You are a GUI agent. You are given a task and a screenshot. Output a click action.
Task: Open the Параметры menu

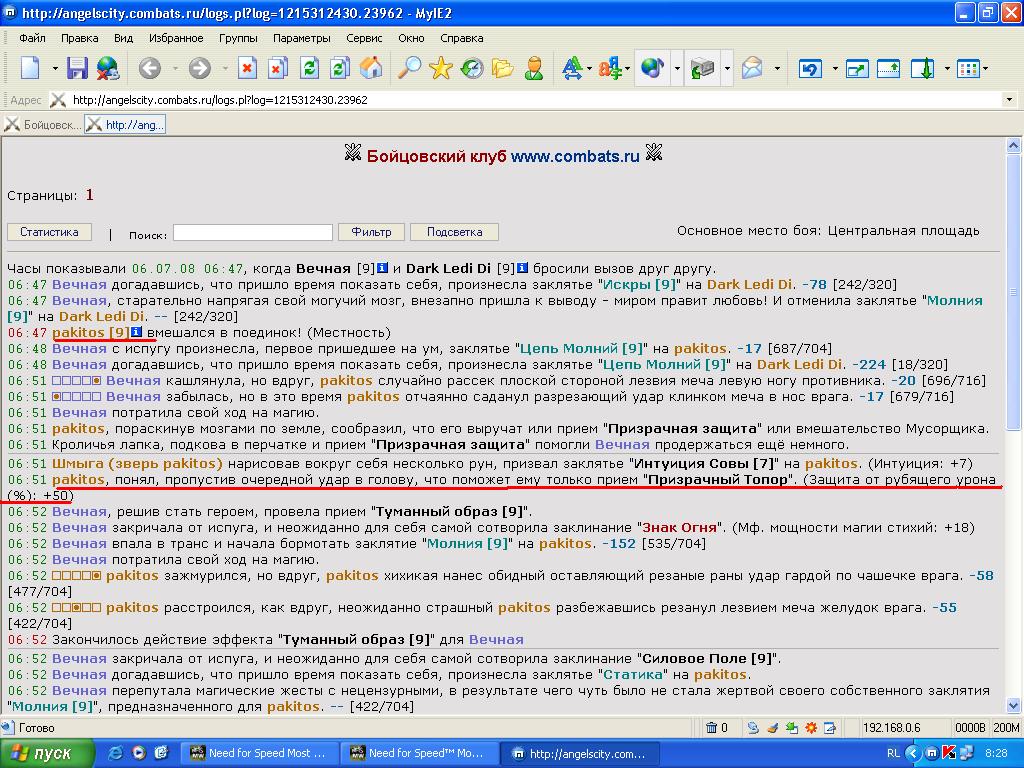click(302, 38)
